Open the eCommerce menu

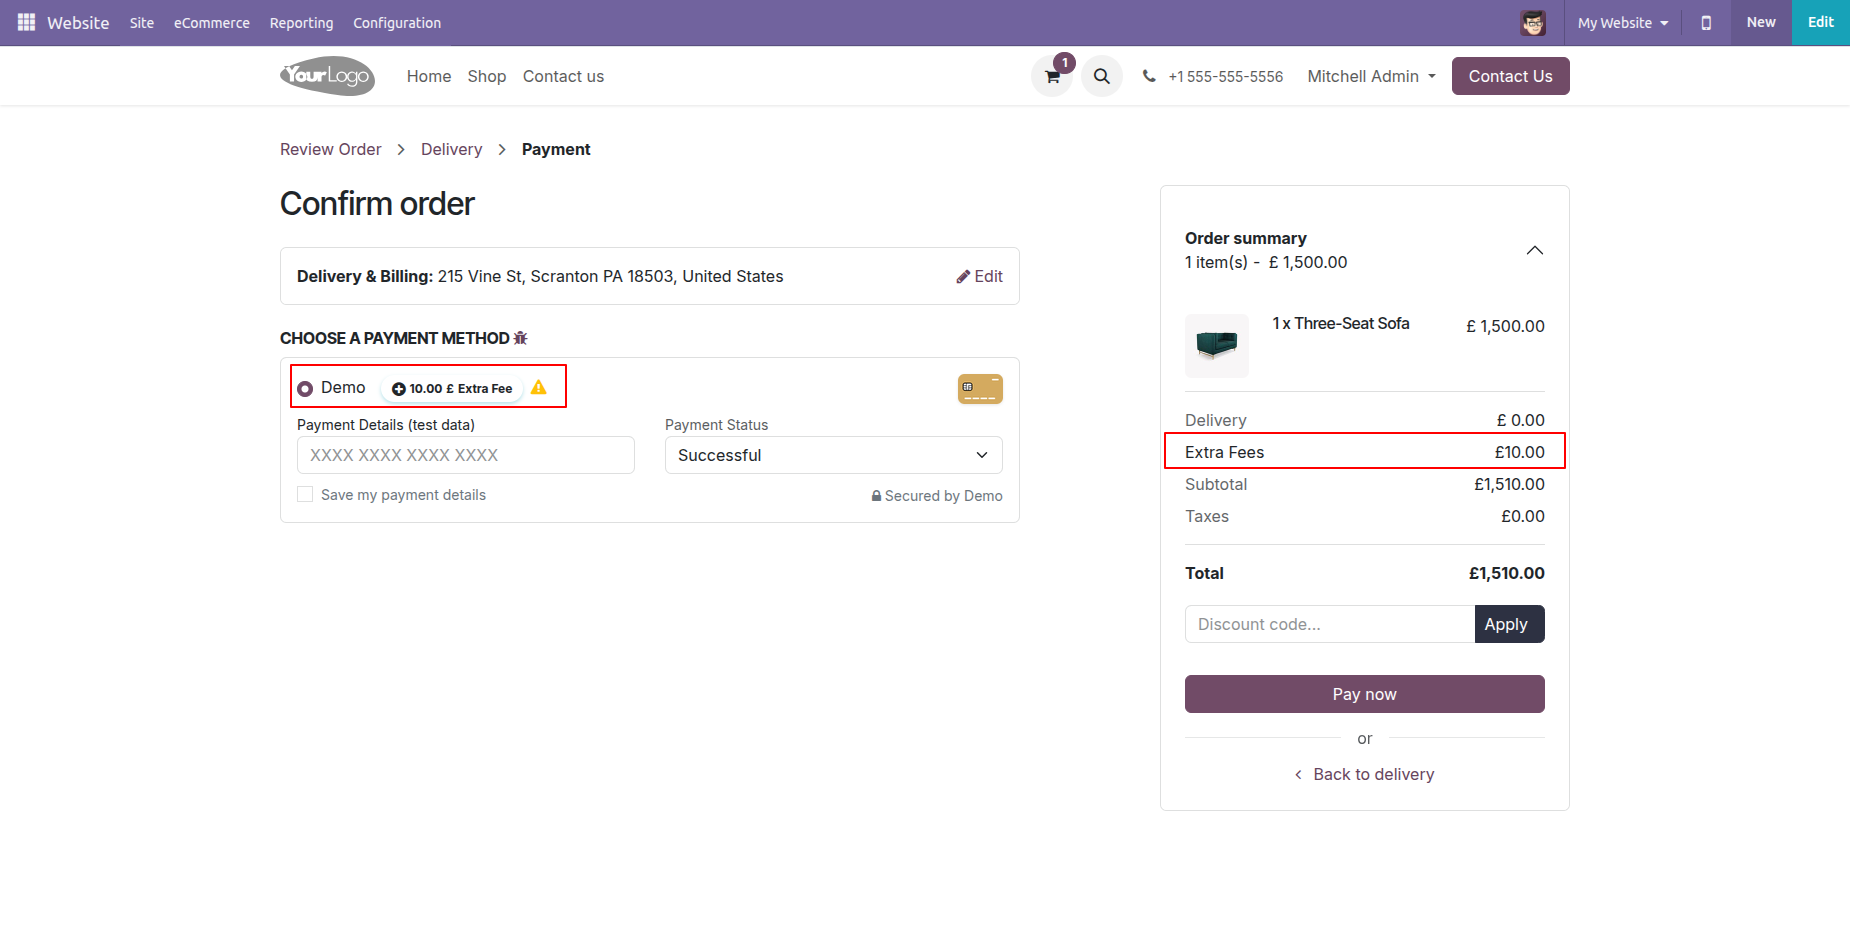point(212,23)
